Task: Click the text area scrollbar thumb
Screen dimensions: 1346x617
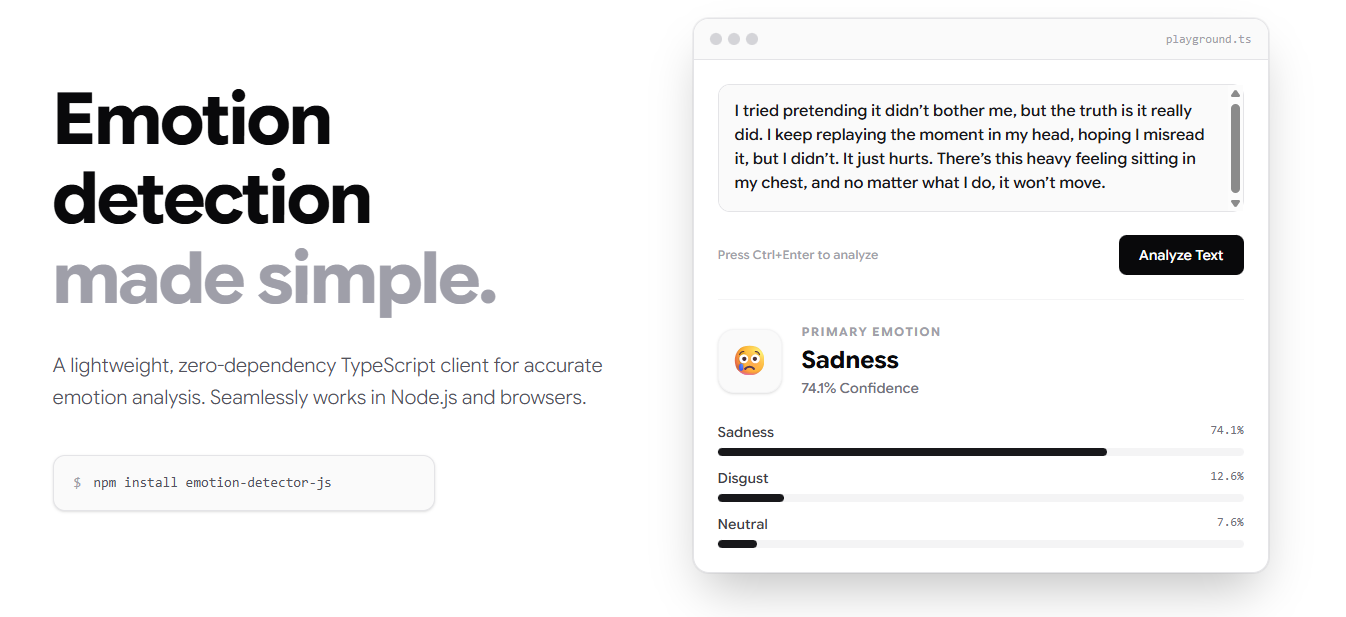Action: [1235, 147]
